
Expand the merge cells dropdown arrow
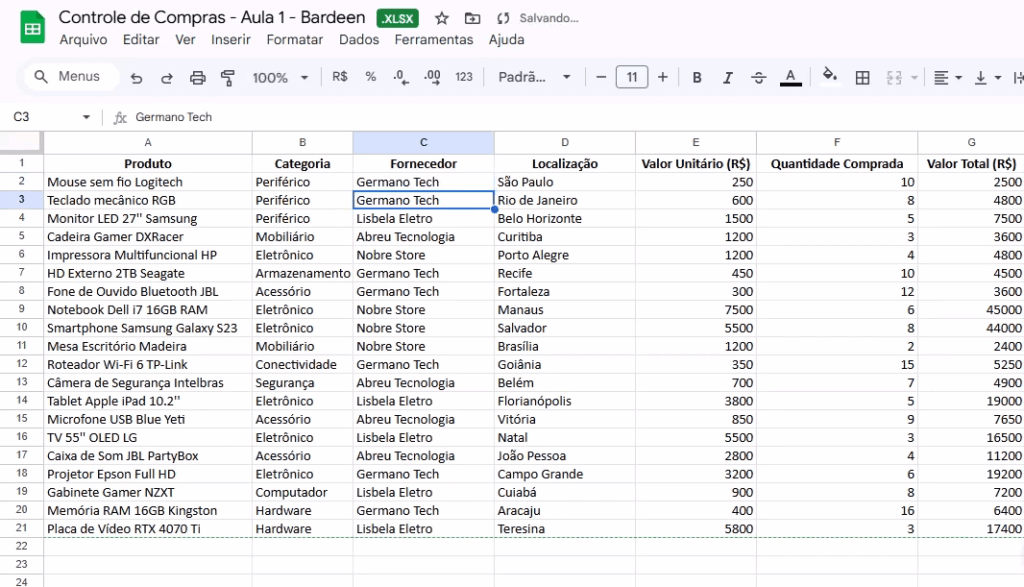point(914,78)
